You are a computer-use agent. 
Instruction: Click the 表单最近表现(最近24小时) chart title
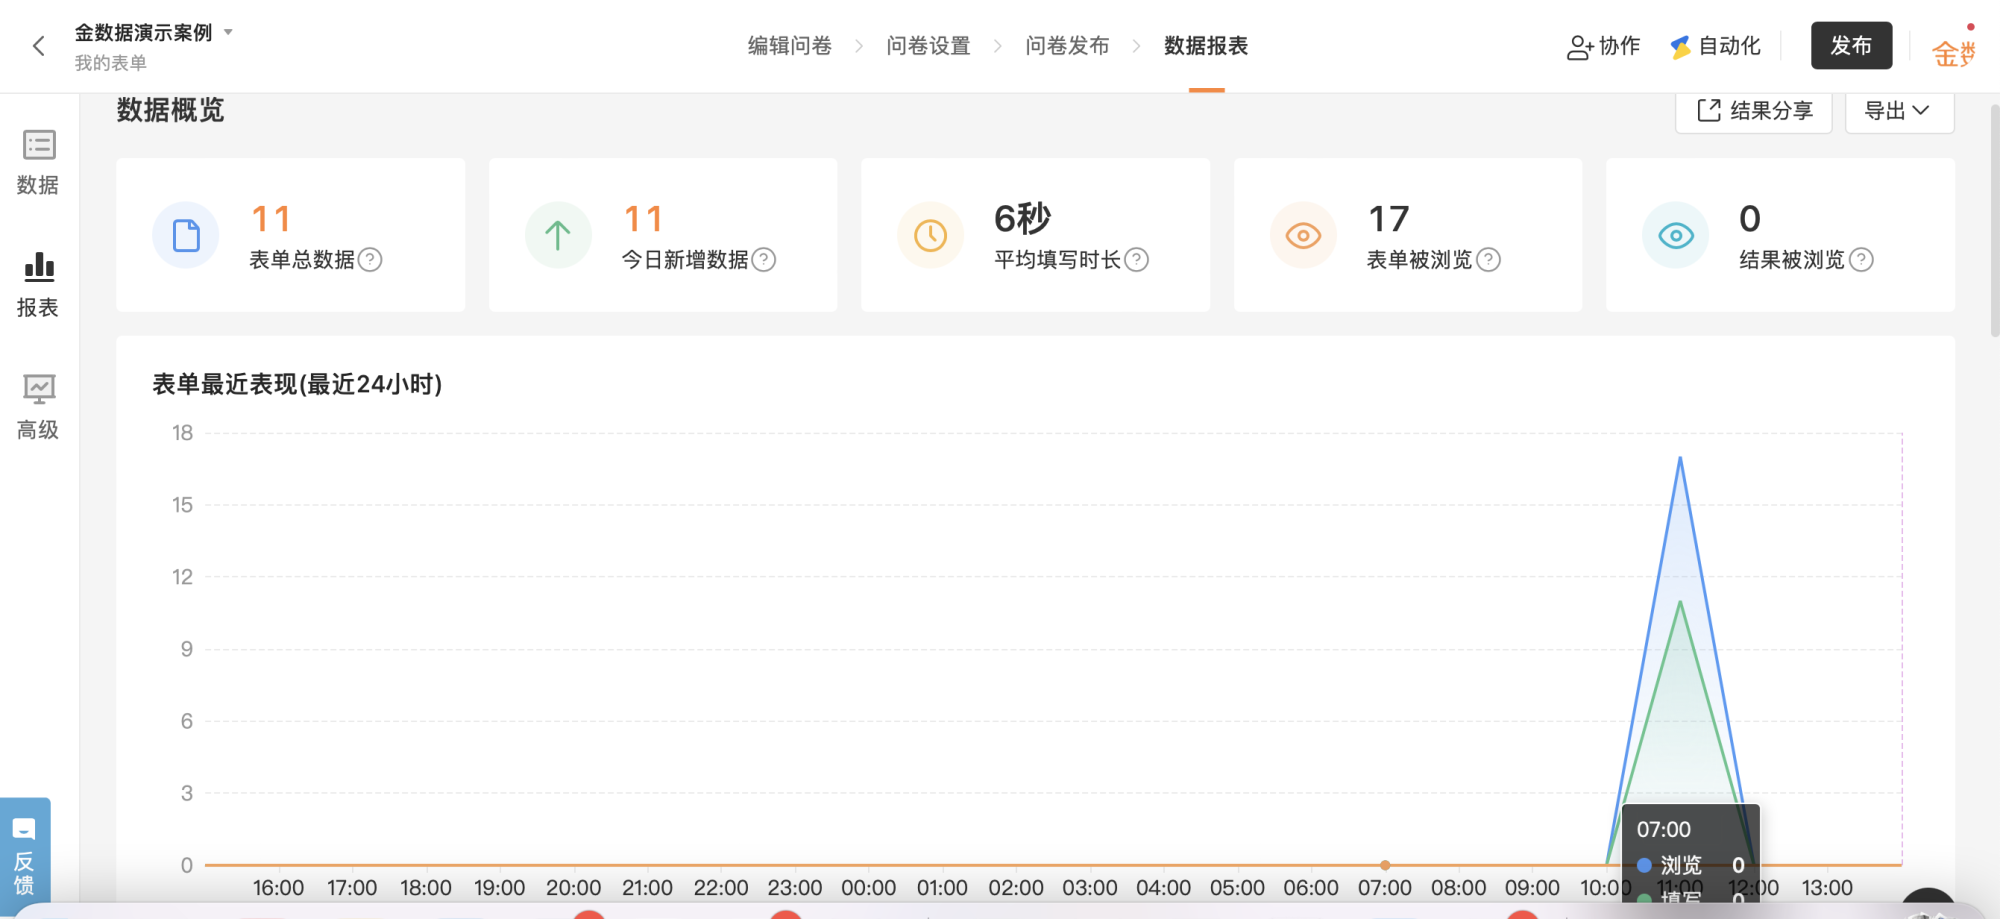coord(297,384)
